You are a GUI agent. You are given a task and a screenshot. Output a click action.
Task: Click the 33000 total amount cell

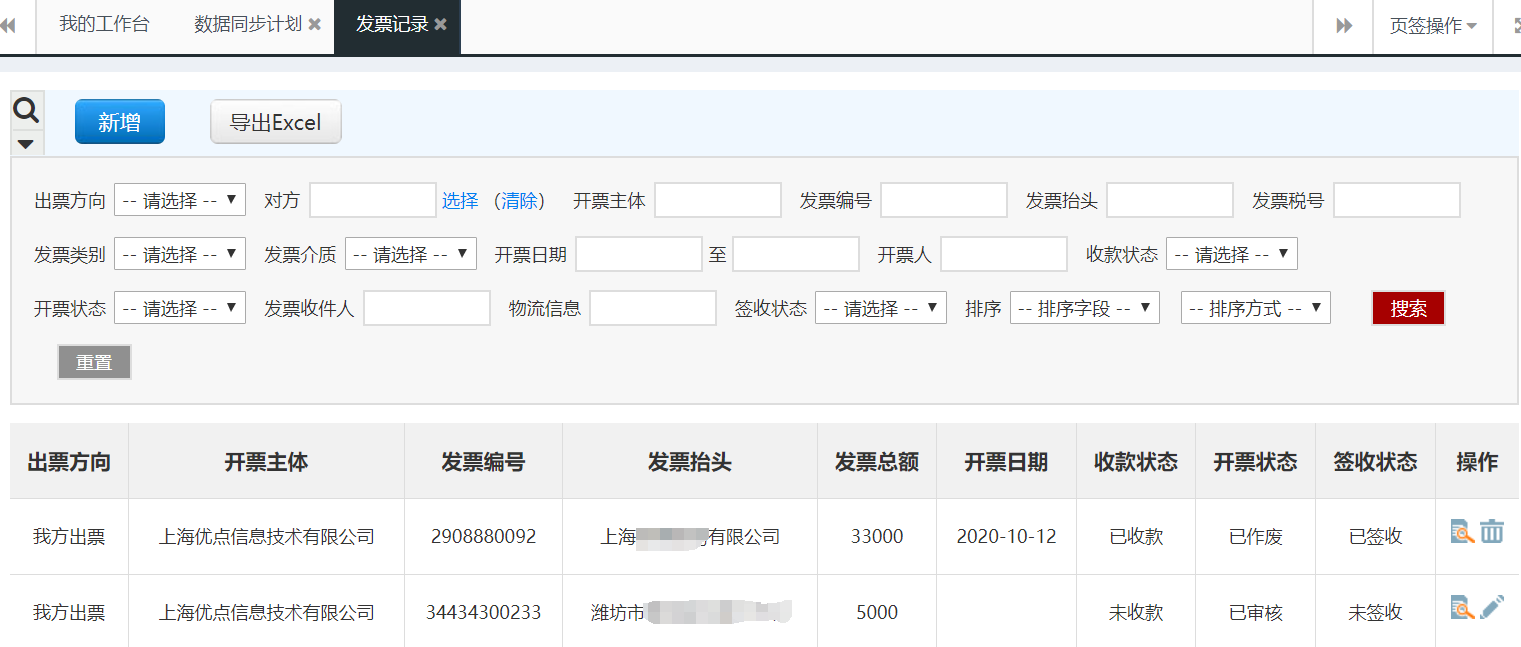click(877, 536)
